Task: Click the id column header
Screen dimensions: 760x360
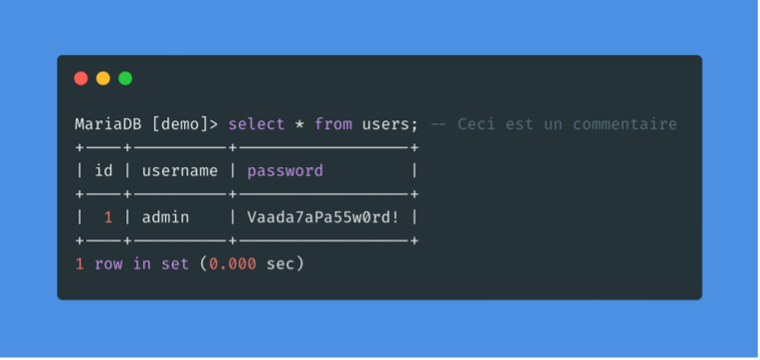Action: 103,171
